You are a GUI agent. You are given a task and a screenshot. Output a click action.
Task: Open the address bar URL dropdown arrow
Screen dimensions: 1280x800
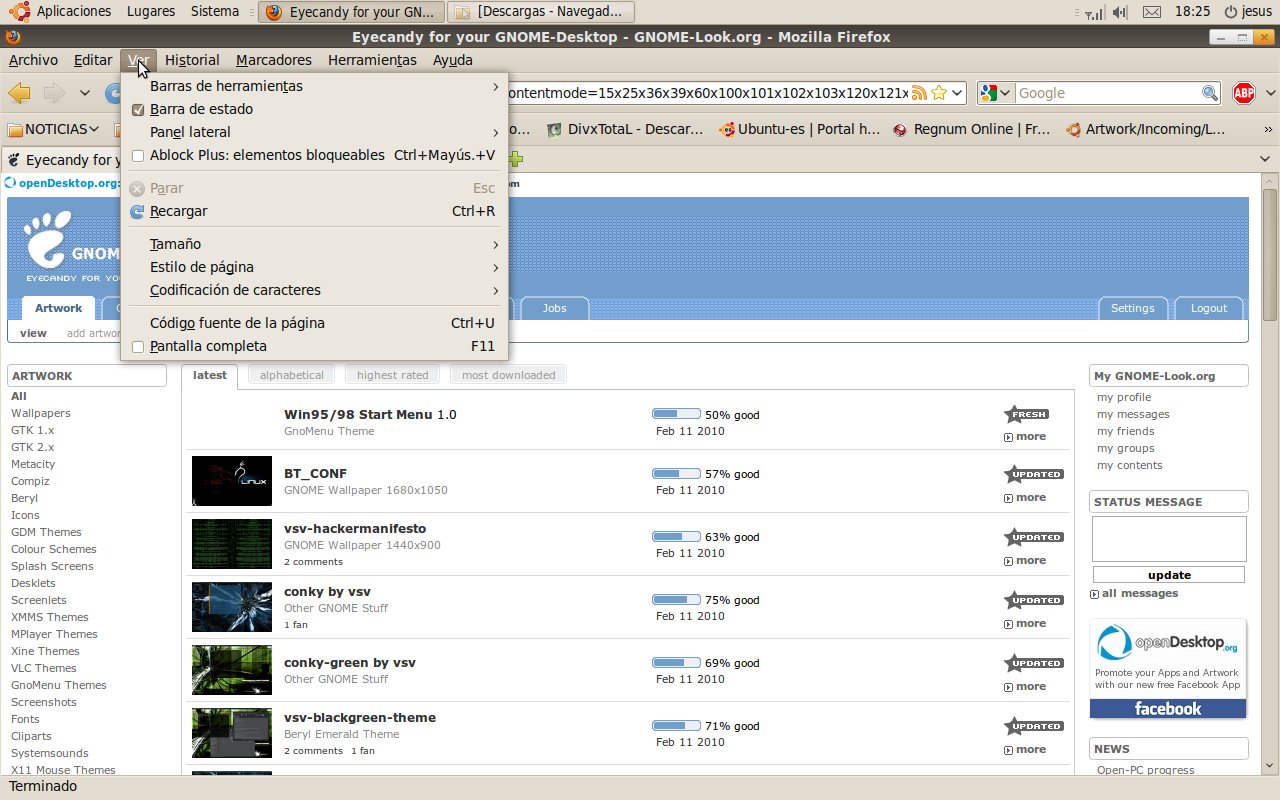[x=958, y=93]
